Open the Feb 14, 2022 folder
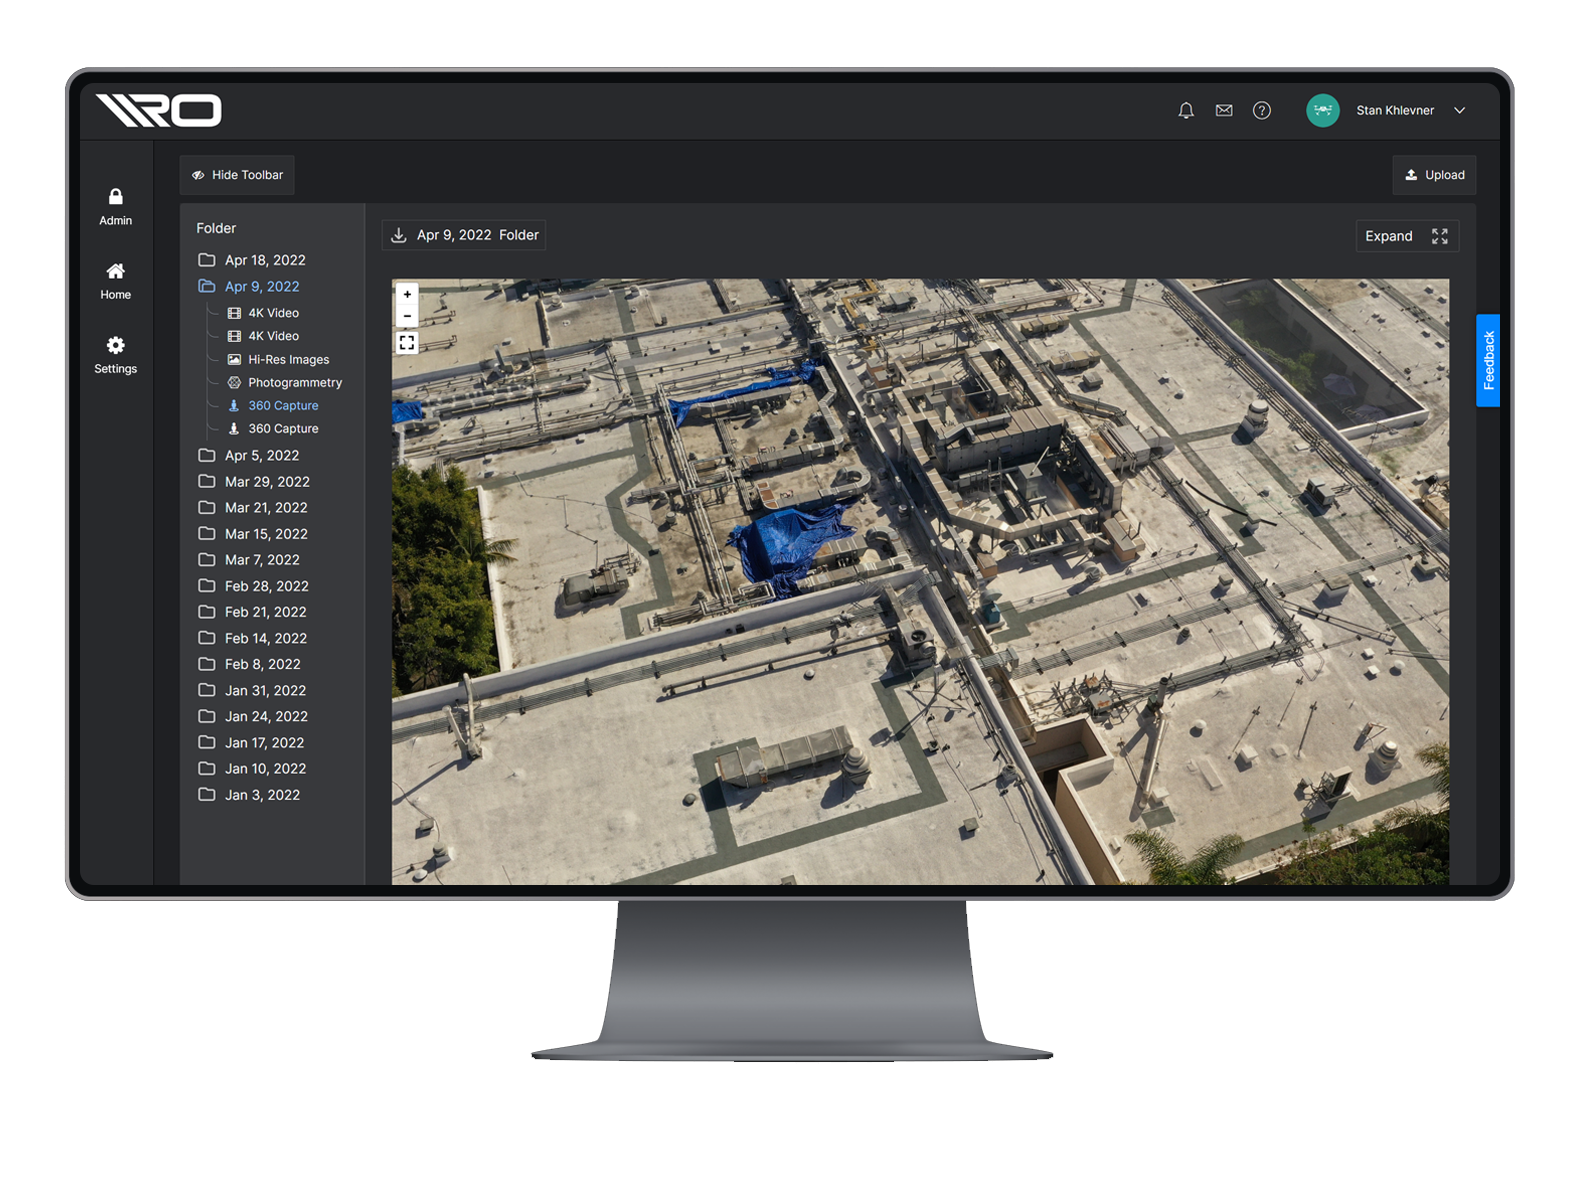This screenshot has height=1200, width=1586. coord(253,638)
